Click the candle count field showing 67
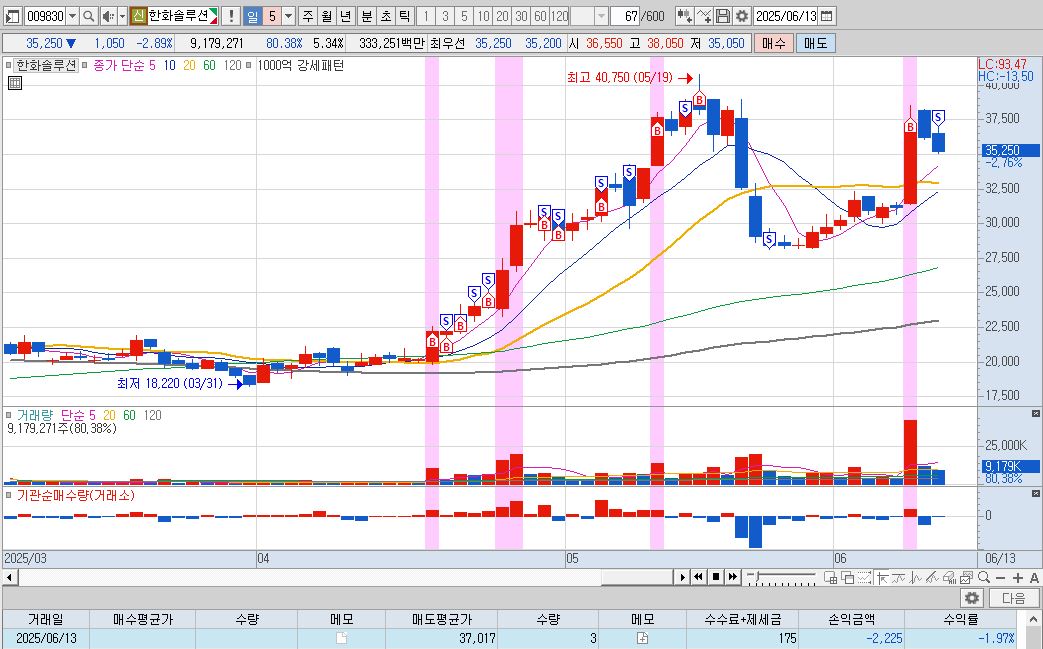Screen dimensions: 1043x649 pyautogui.click(x=627, y=16)
